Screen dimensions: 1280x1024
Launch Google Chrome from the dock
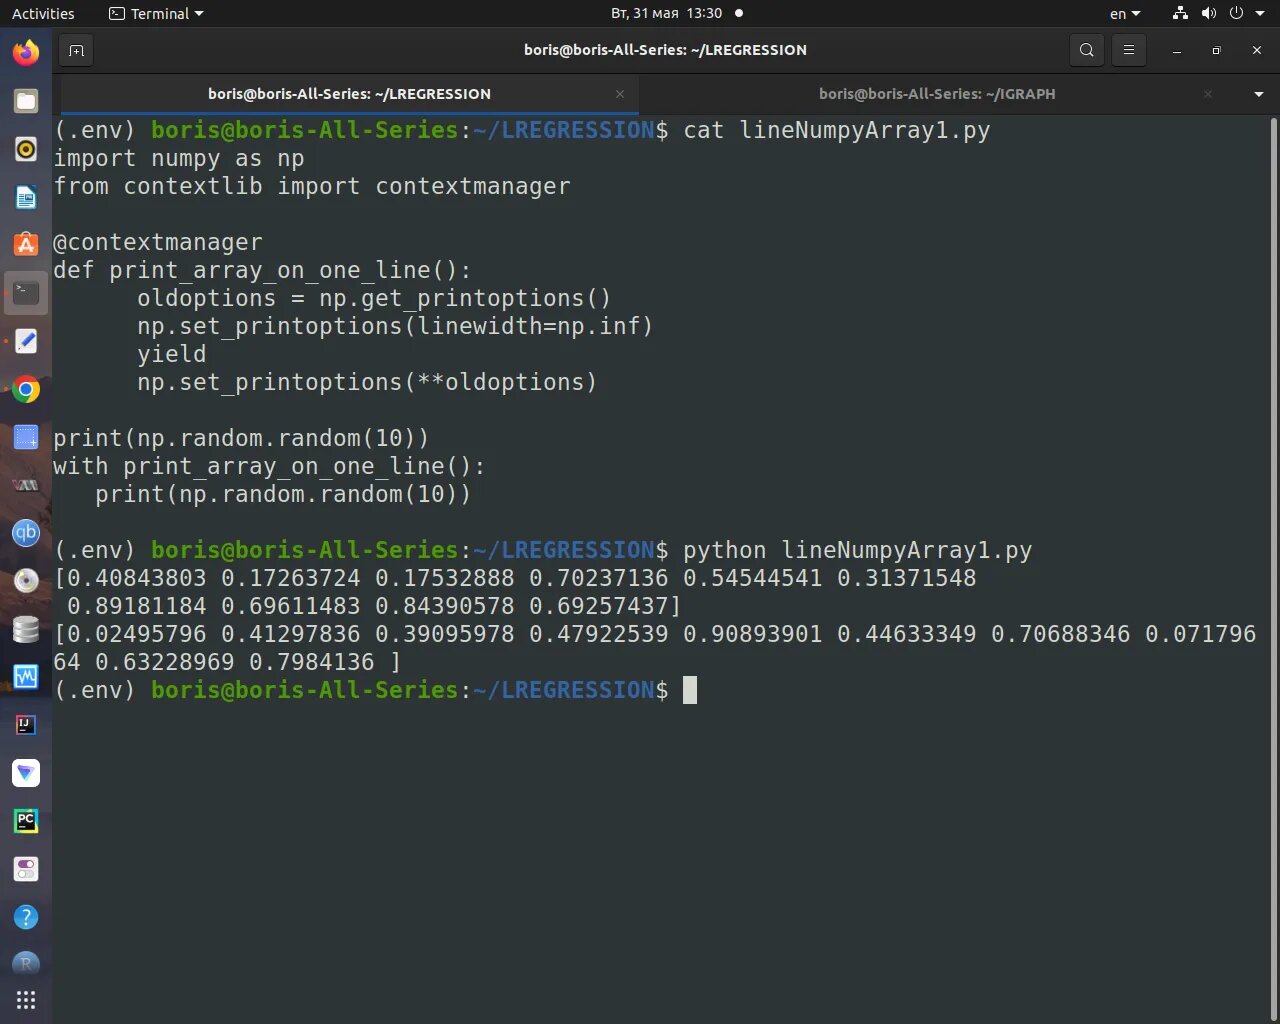pos(26,389)
